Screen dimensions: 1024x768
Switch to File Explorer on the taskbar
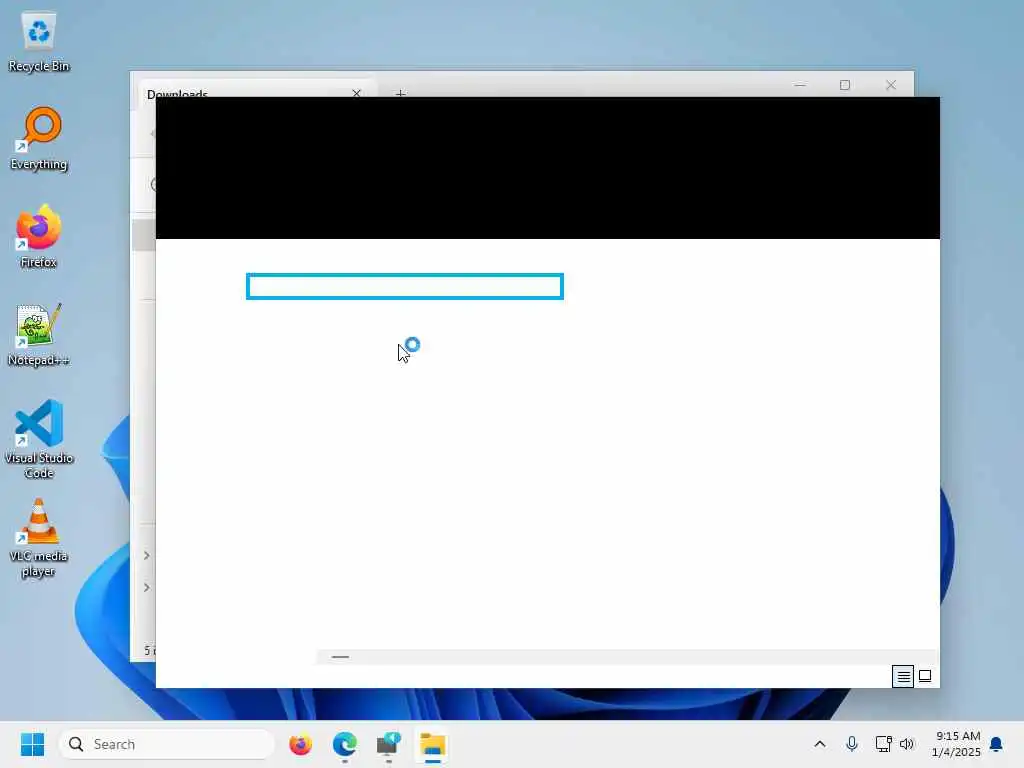click(x=432, y=744)
